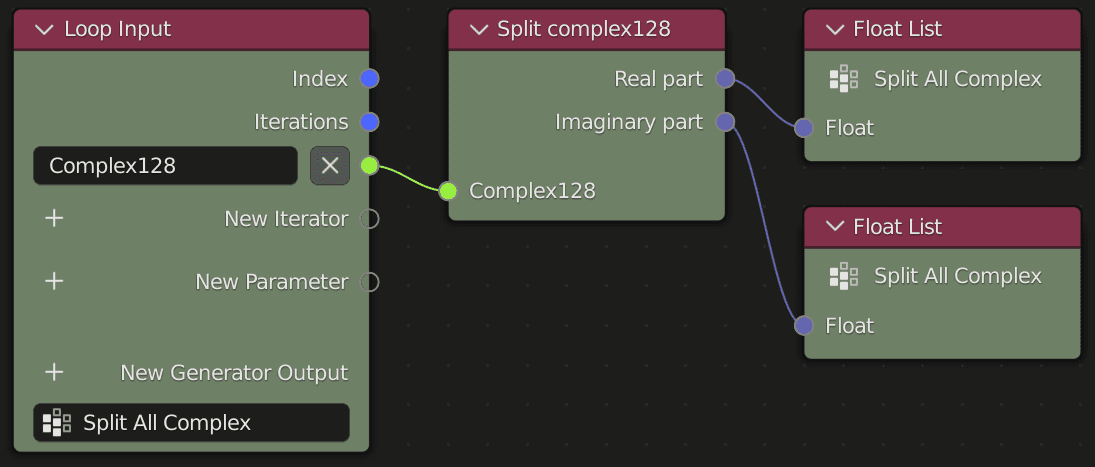
Task: Click the New Generator Output label
Action: point(234,373)
